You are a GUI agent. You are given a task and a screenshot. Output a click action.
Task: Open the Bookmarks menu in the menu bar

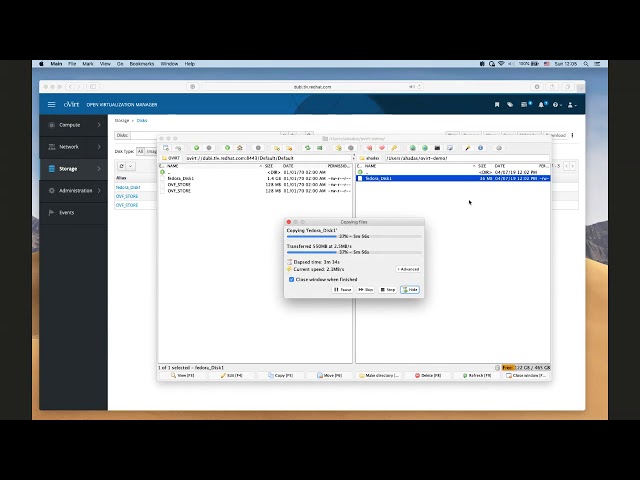142,64
